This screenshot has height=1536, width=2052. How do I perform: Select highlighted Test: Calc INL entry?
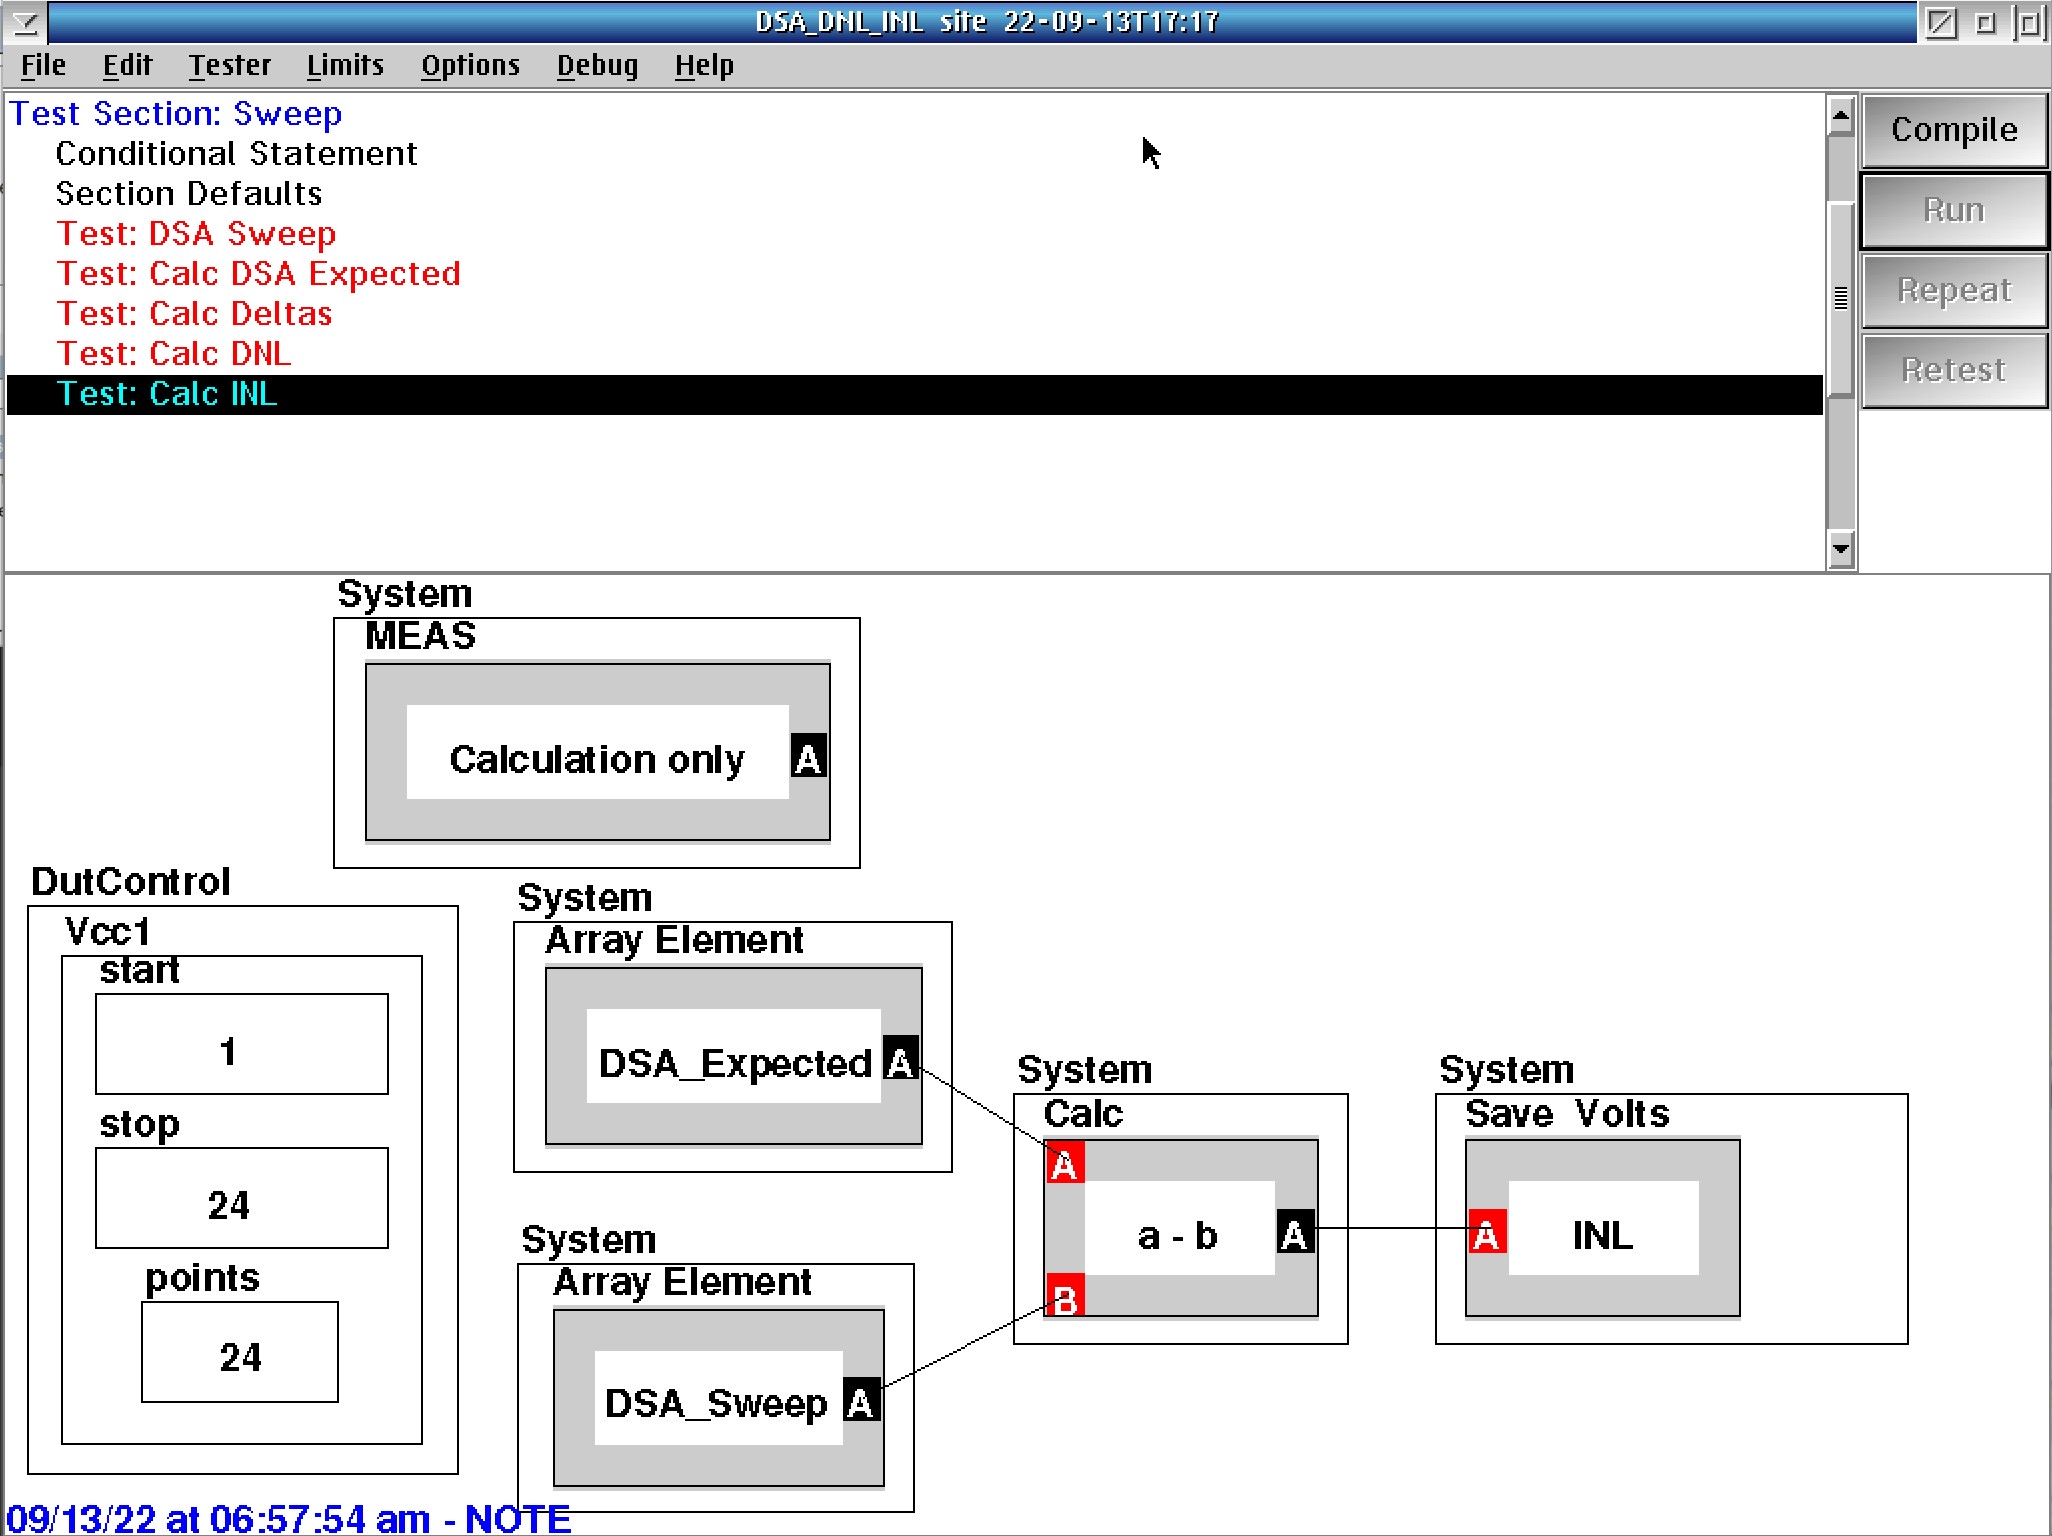tap(914, 394)
